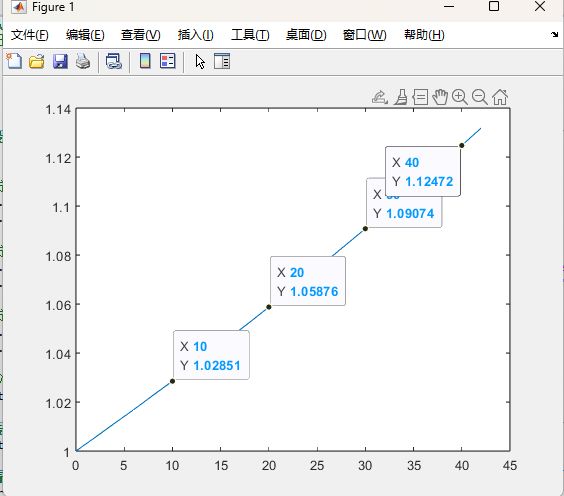
Task: Open the 窗口(W) menu
Action: click(x=365, y=35)
